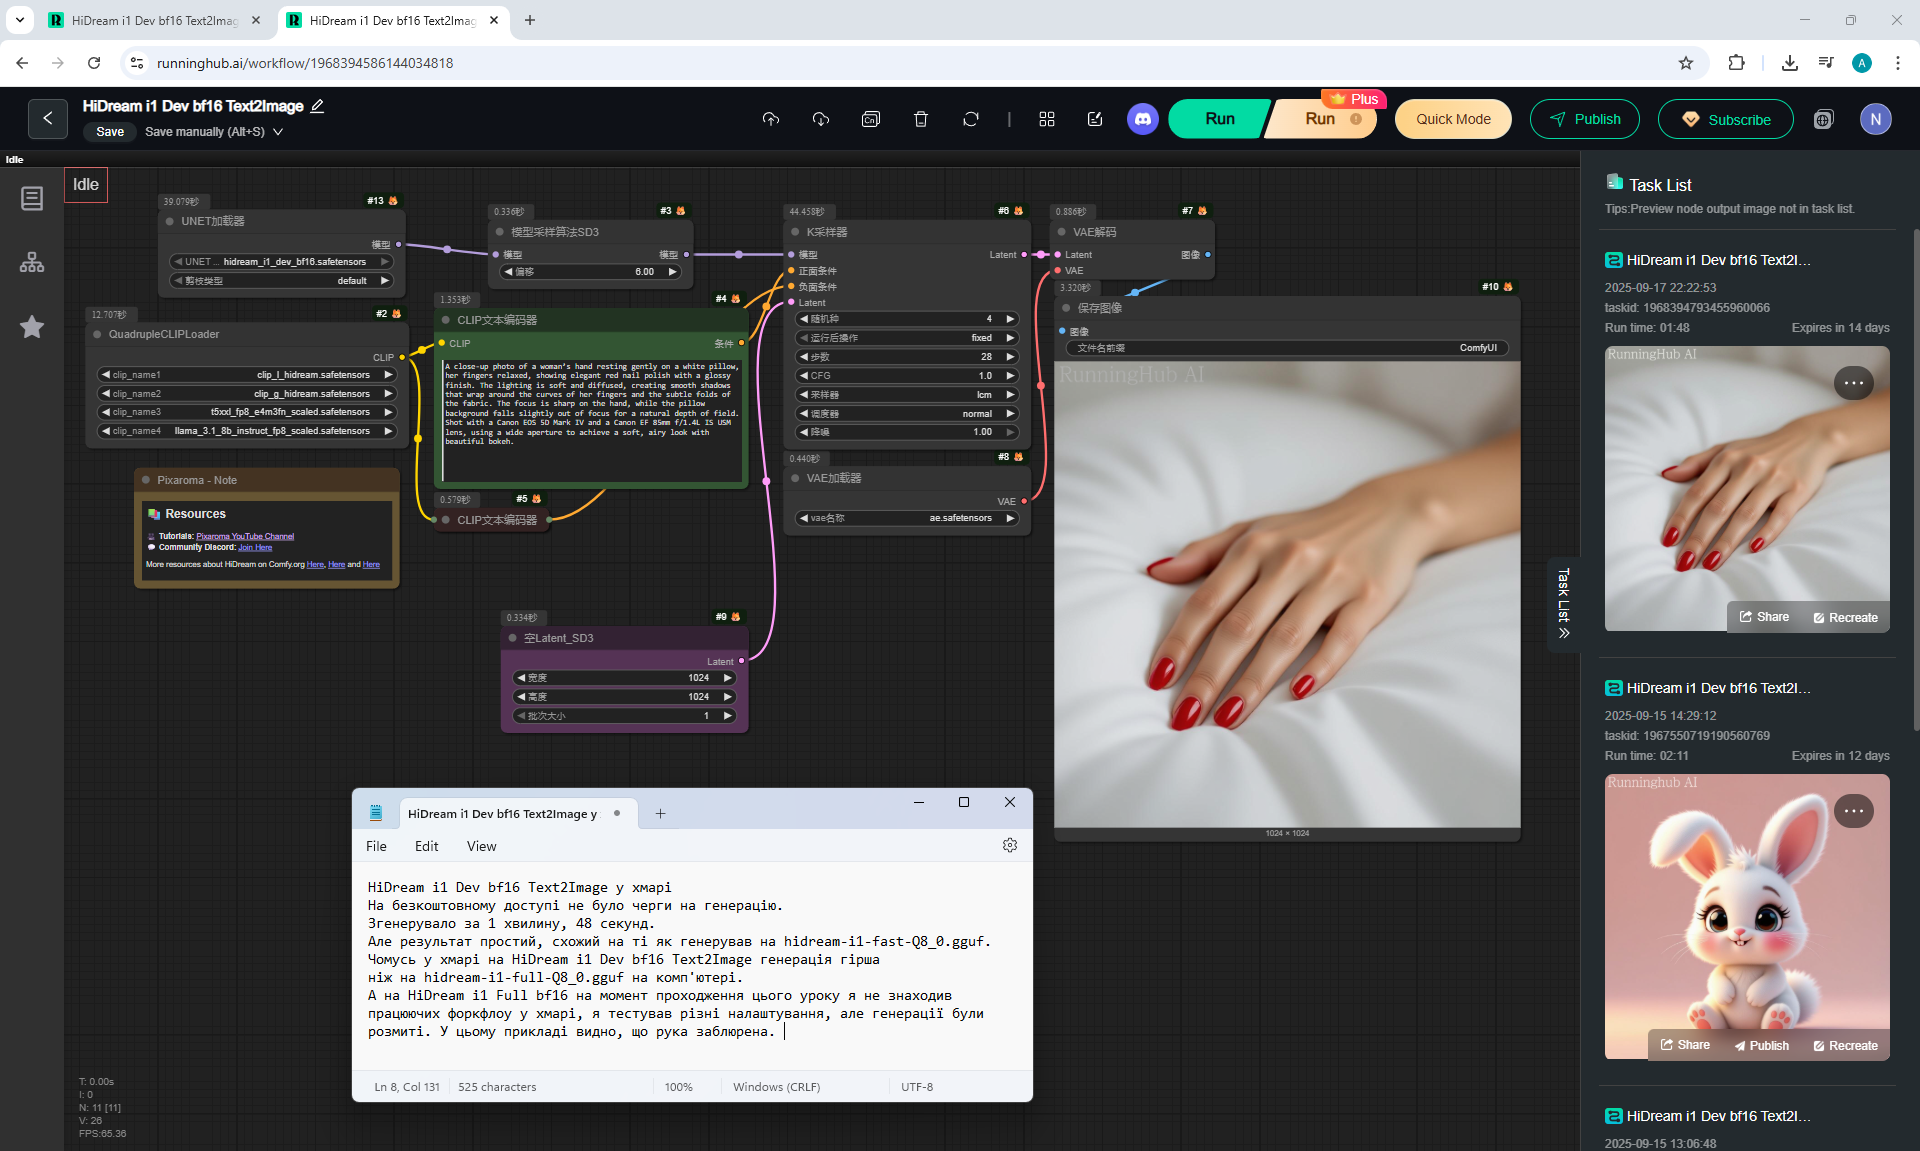Click the pencil icon to rename workflow
The width and height of the screenshot is (1920, 1151).
(x=318, y=106)
